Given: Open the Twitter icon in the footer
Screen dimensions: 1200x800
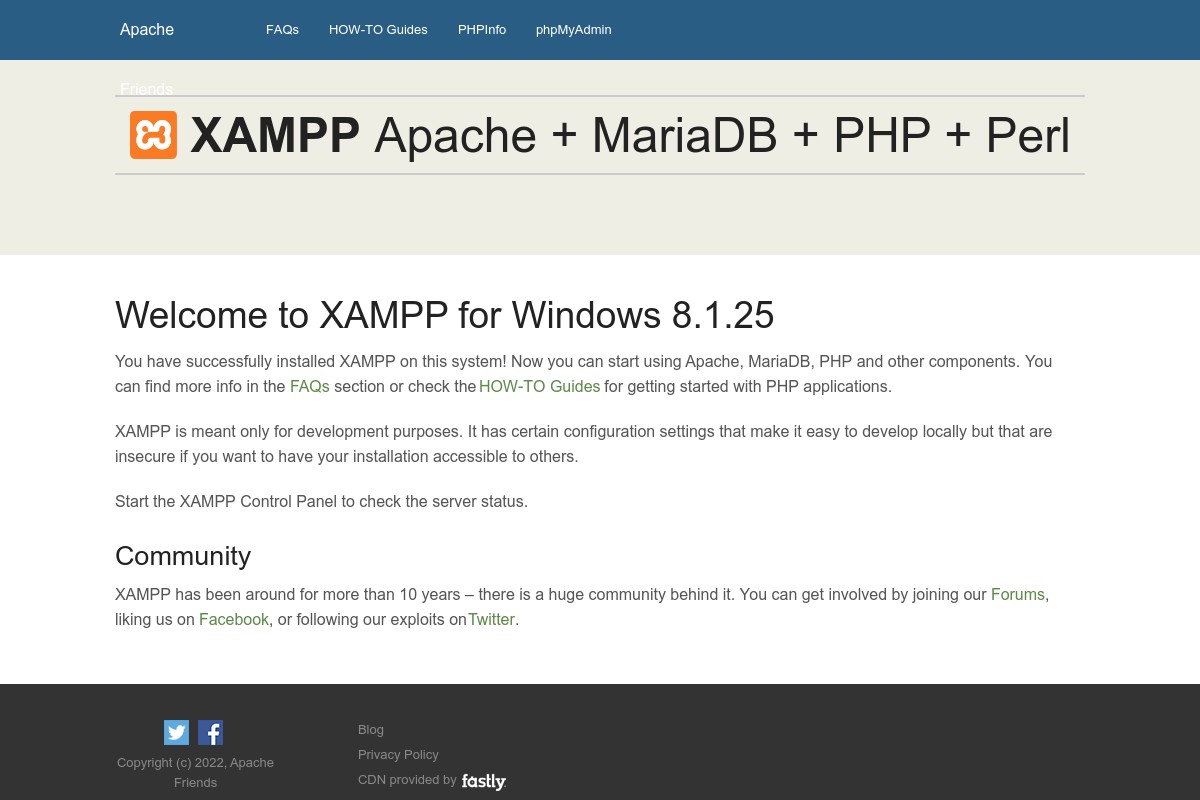Looking at the screenshot, I should click(177, 732).
